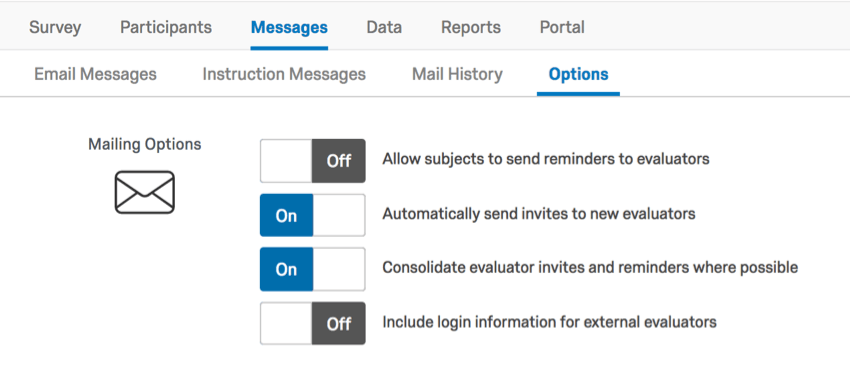This screenshot has width=850, height=381.
Task: Select the Instruction Messages sub-tab
Action: [284, 74]
